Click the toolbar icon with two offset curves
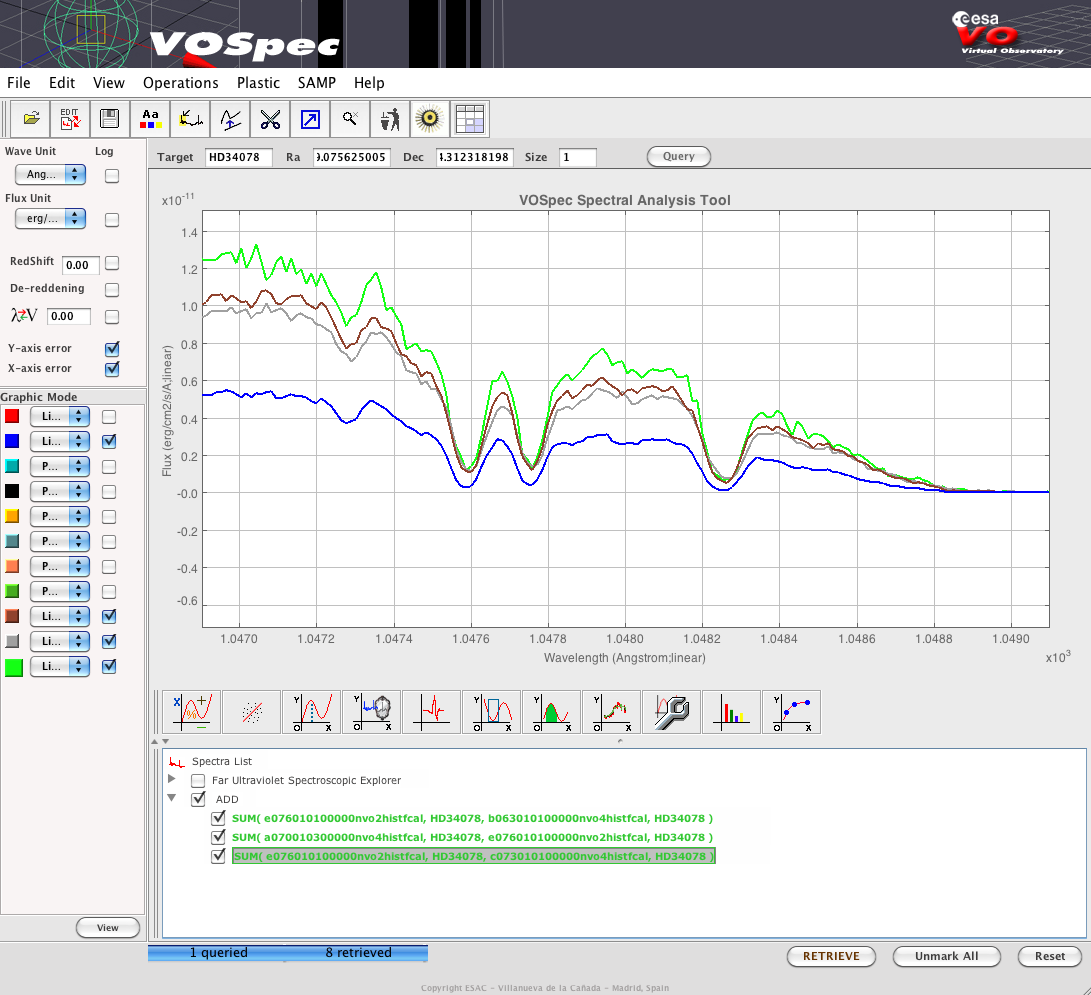 click(230, 119)
